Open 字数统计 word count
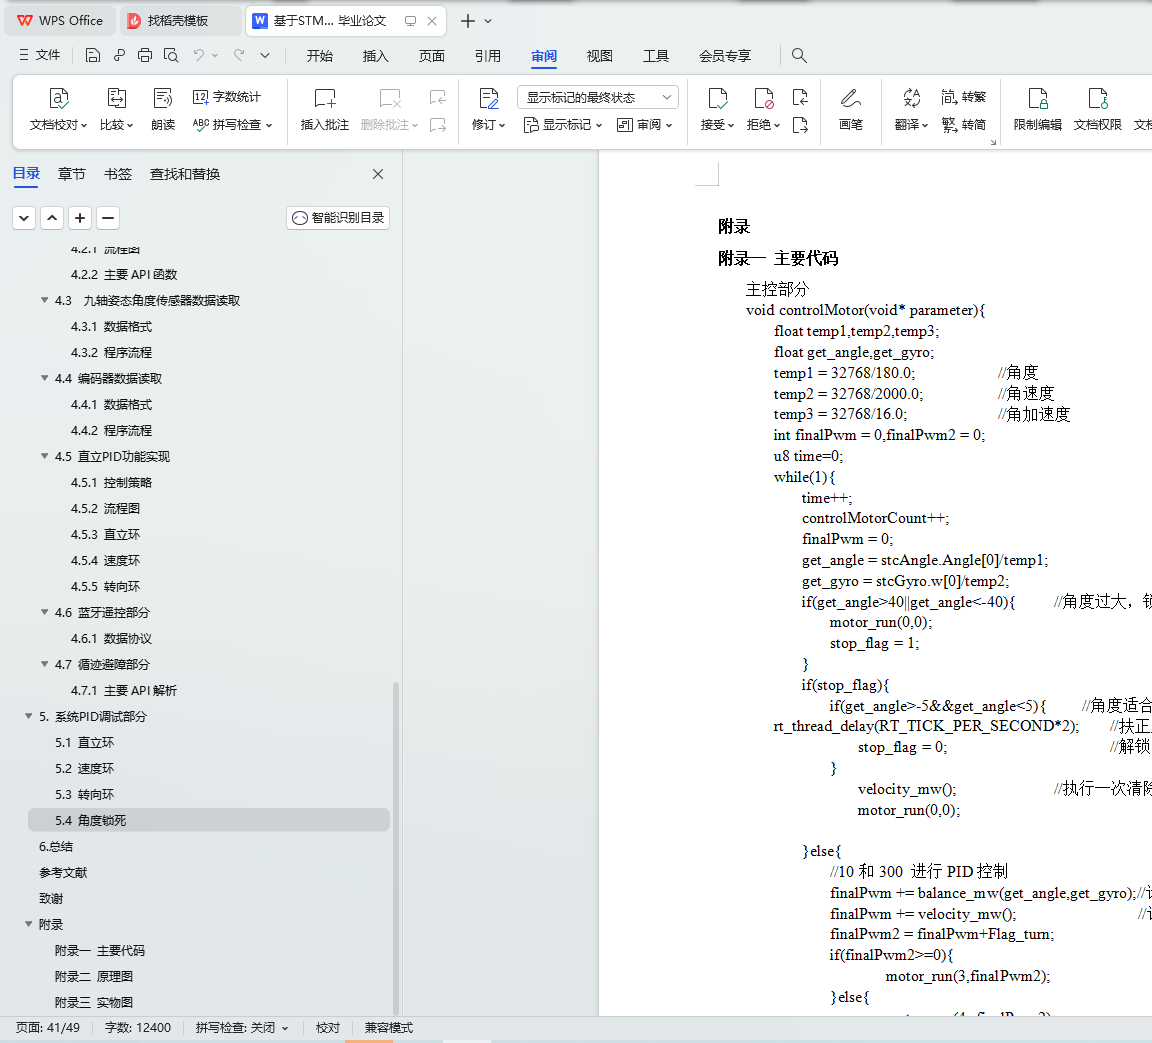The width and height of the screenshot is (1152, 1043). 227,97
